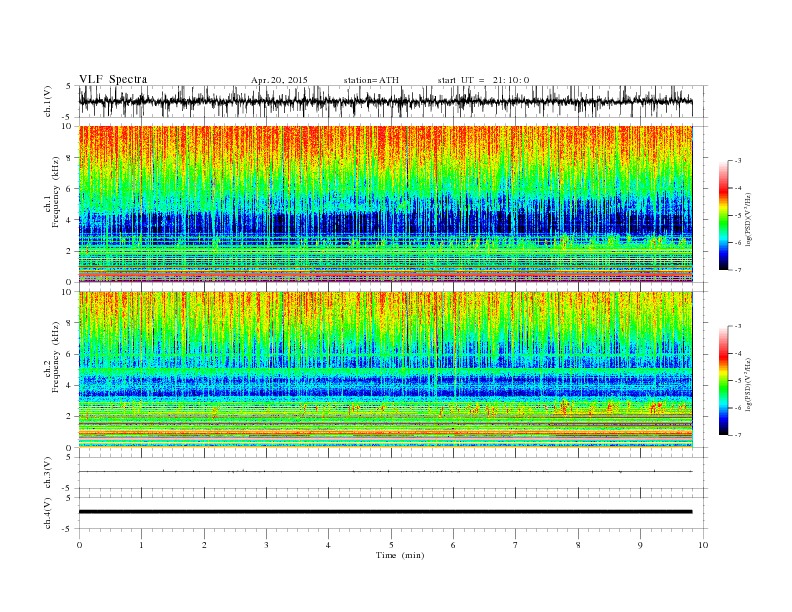Click the "station=ATH" header label
This screenshot has height=612, width=792.
pyautogui.click(x=371, y=80)
